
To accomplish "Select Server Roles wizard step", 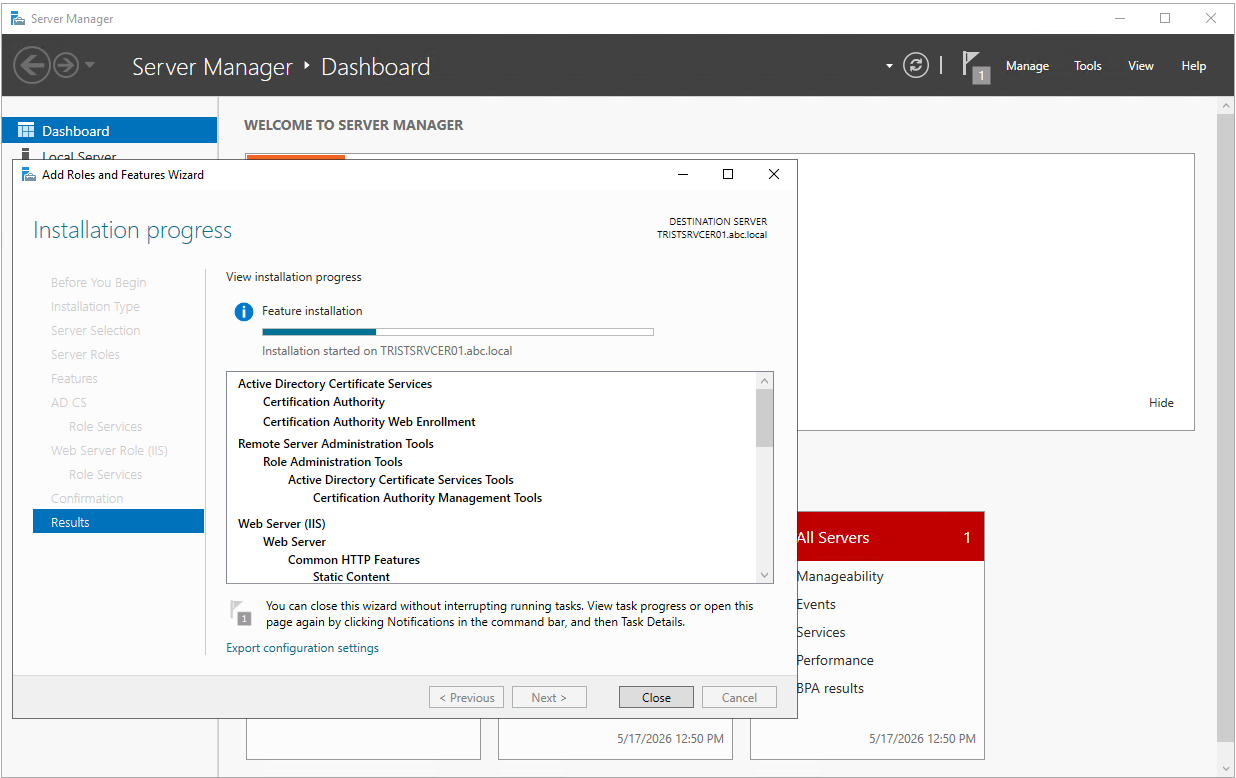I will click(85, 354).
